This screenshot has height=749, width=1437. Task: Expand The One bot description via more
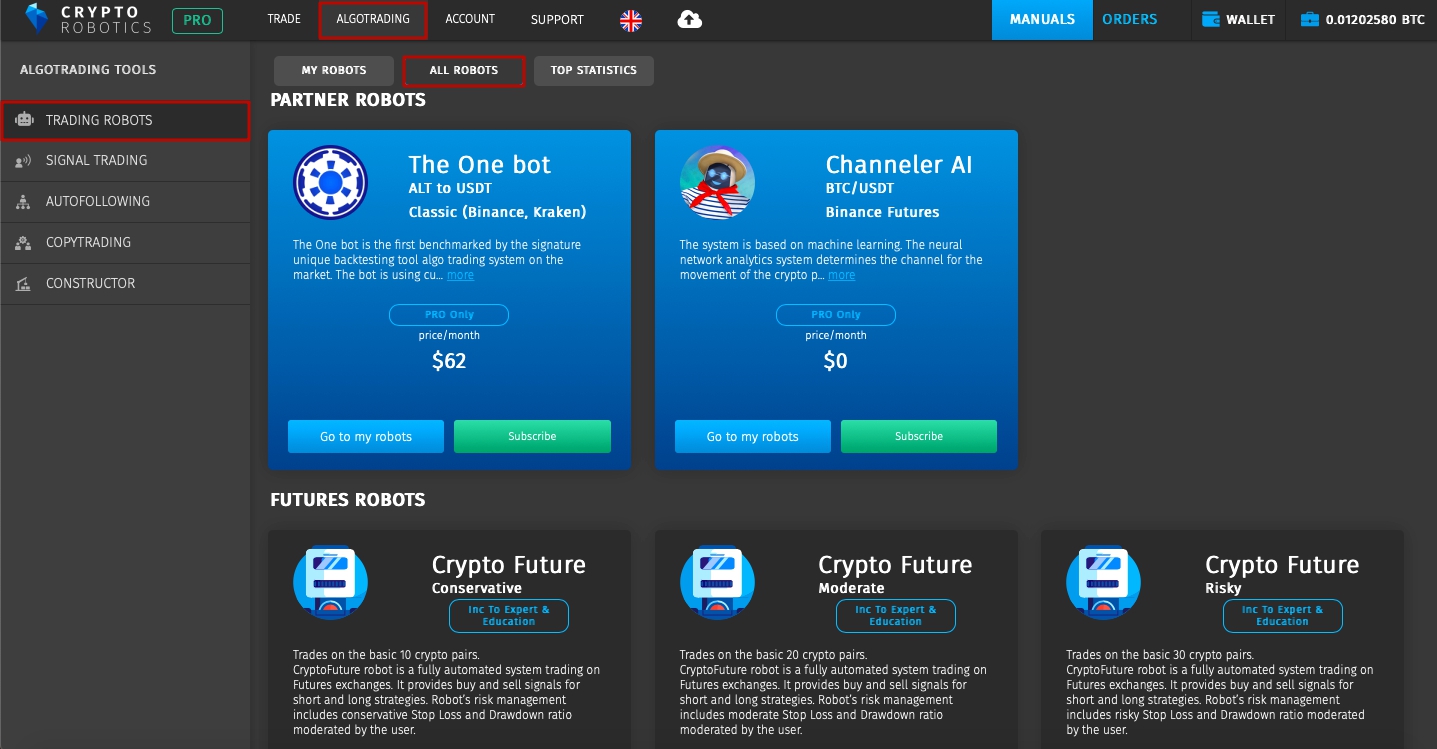pyautogui.click(x=460, y=275)
